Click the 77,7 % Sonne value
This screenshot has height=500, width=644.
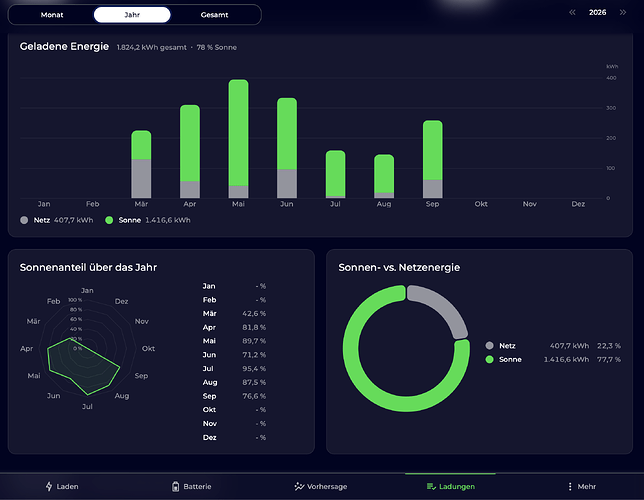[609, 359]
